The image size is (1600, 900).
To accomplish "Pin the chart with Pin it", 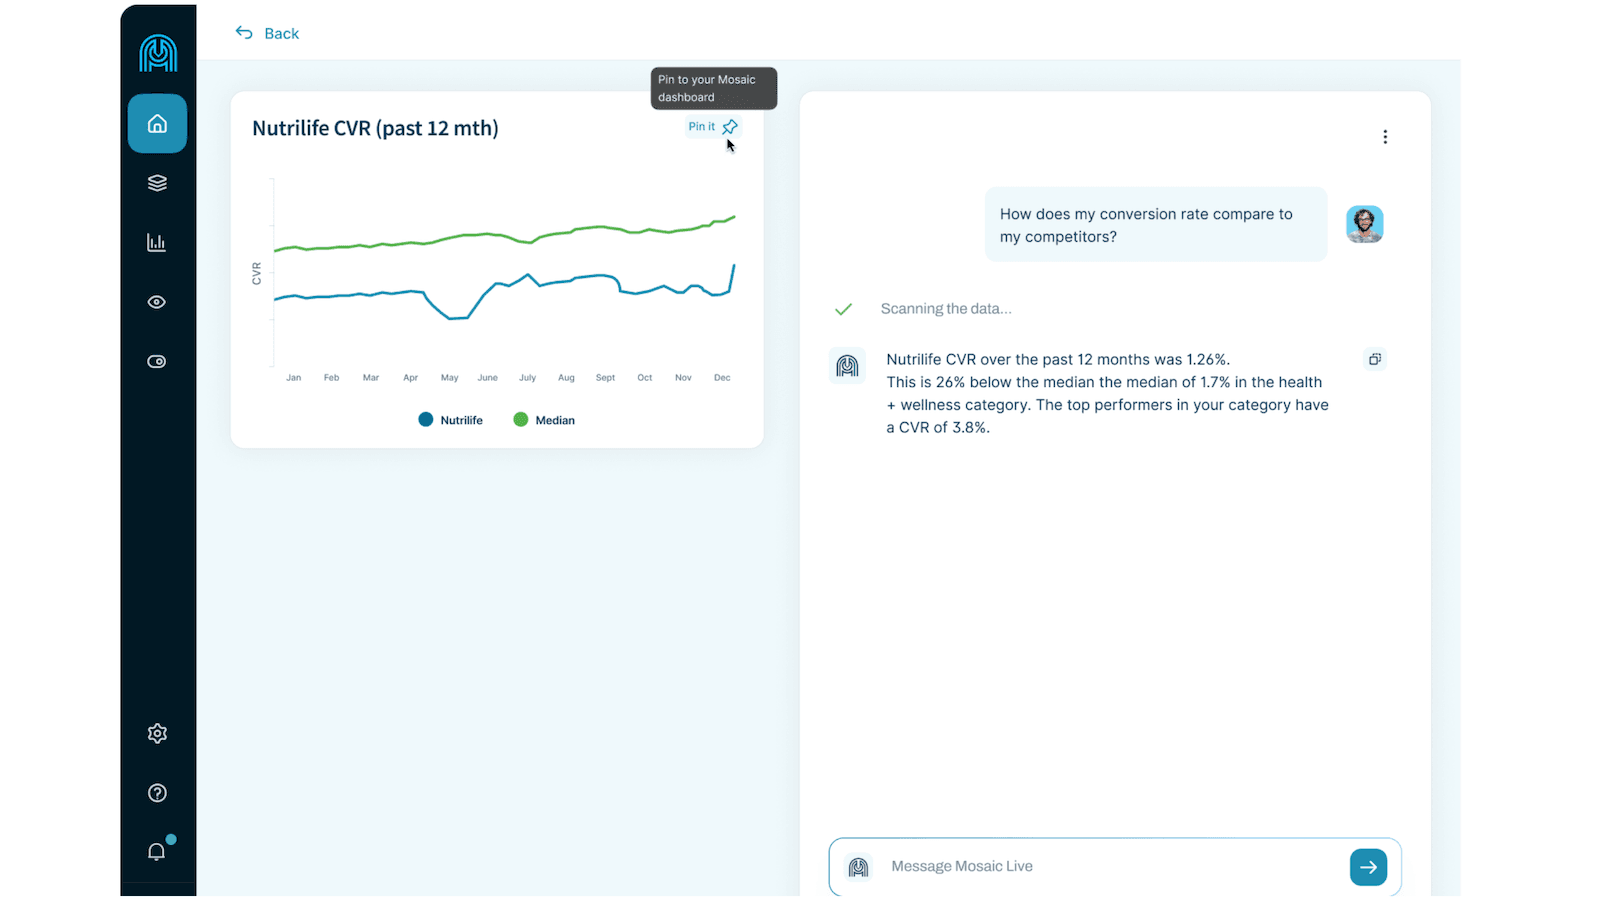I will [x=713, y=127].
